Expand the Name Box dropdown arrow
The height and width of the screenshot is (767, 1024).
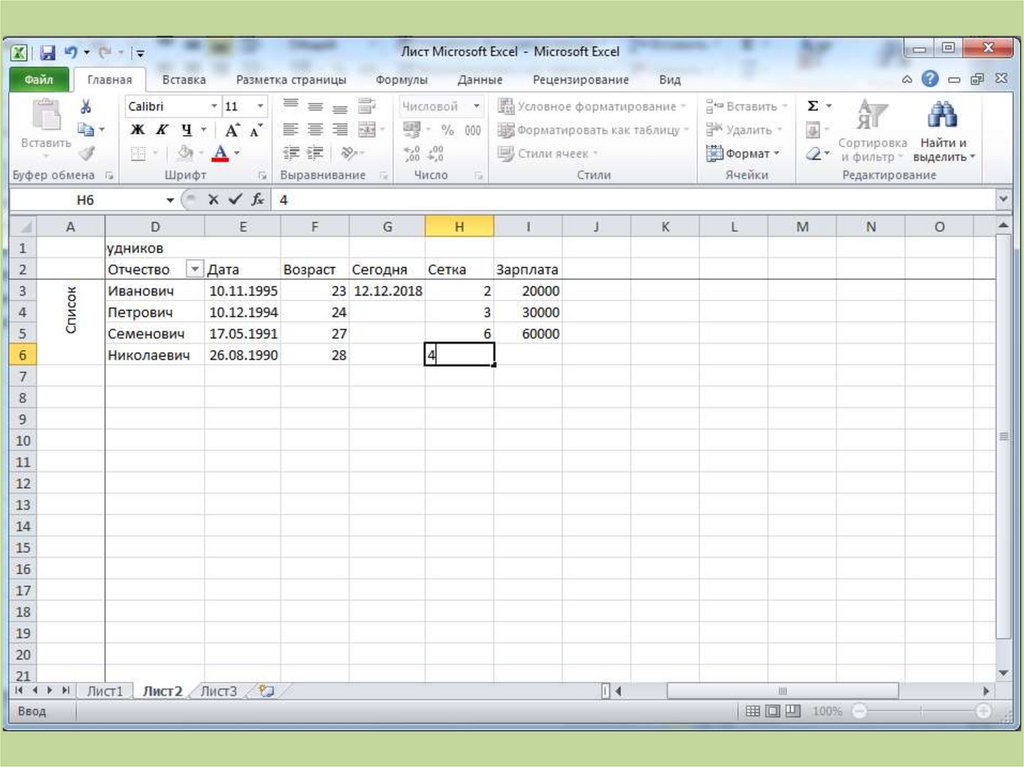(170, 200)
